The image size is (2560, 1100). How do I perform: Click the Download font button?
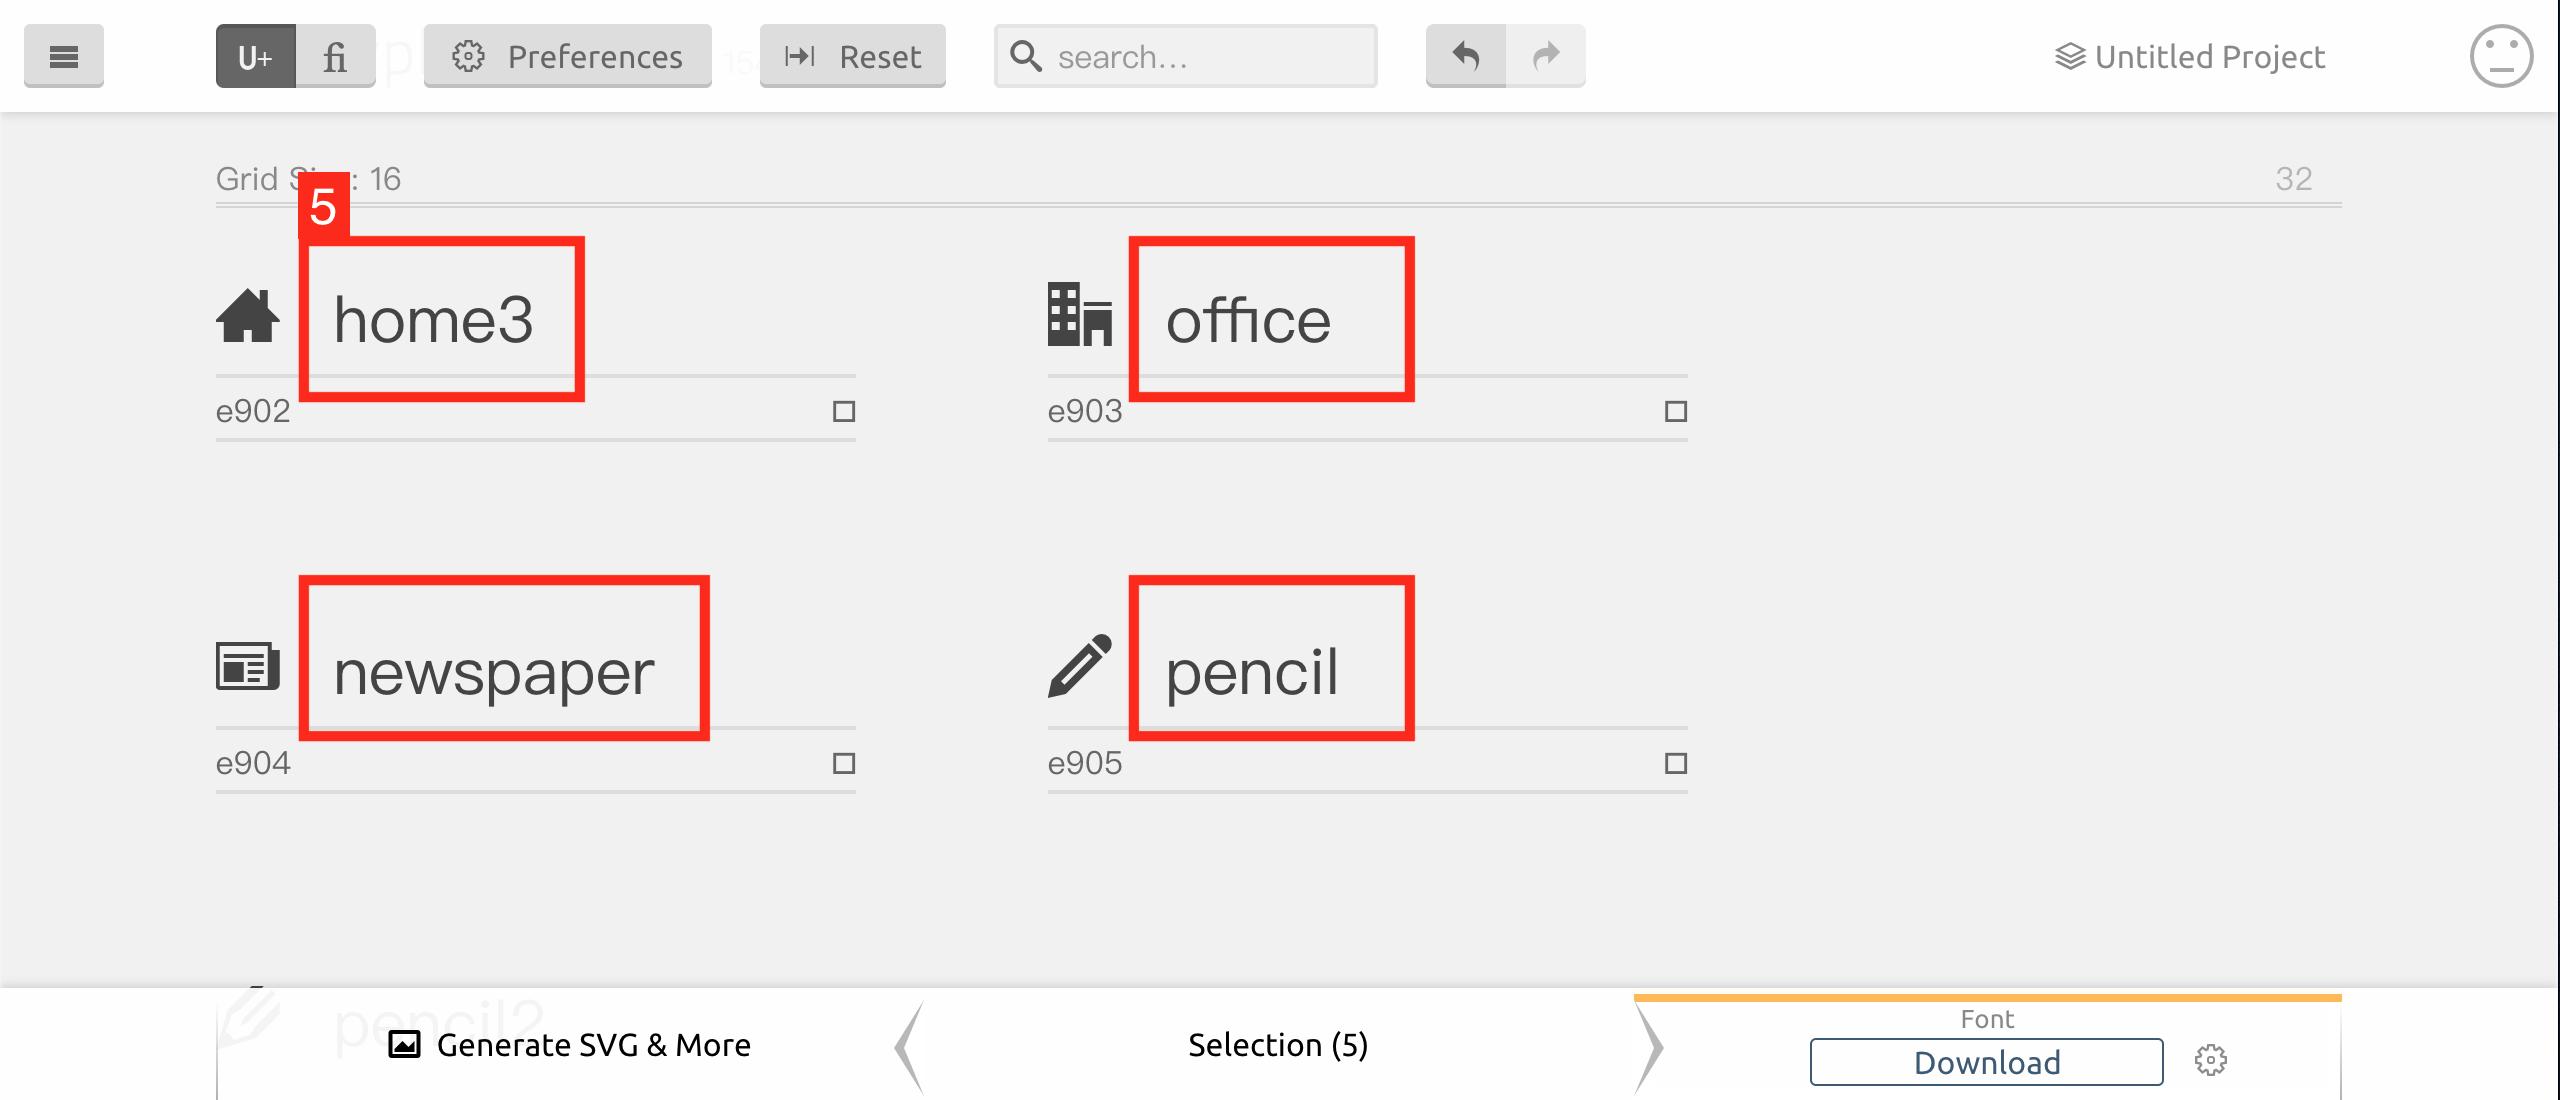pyautogui.click(x=1986, y=1062)
